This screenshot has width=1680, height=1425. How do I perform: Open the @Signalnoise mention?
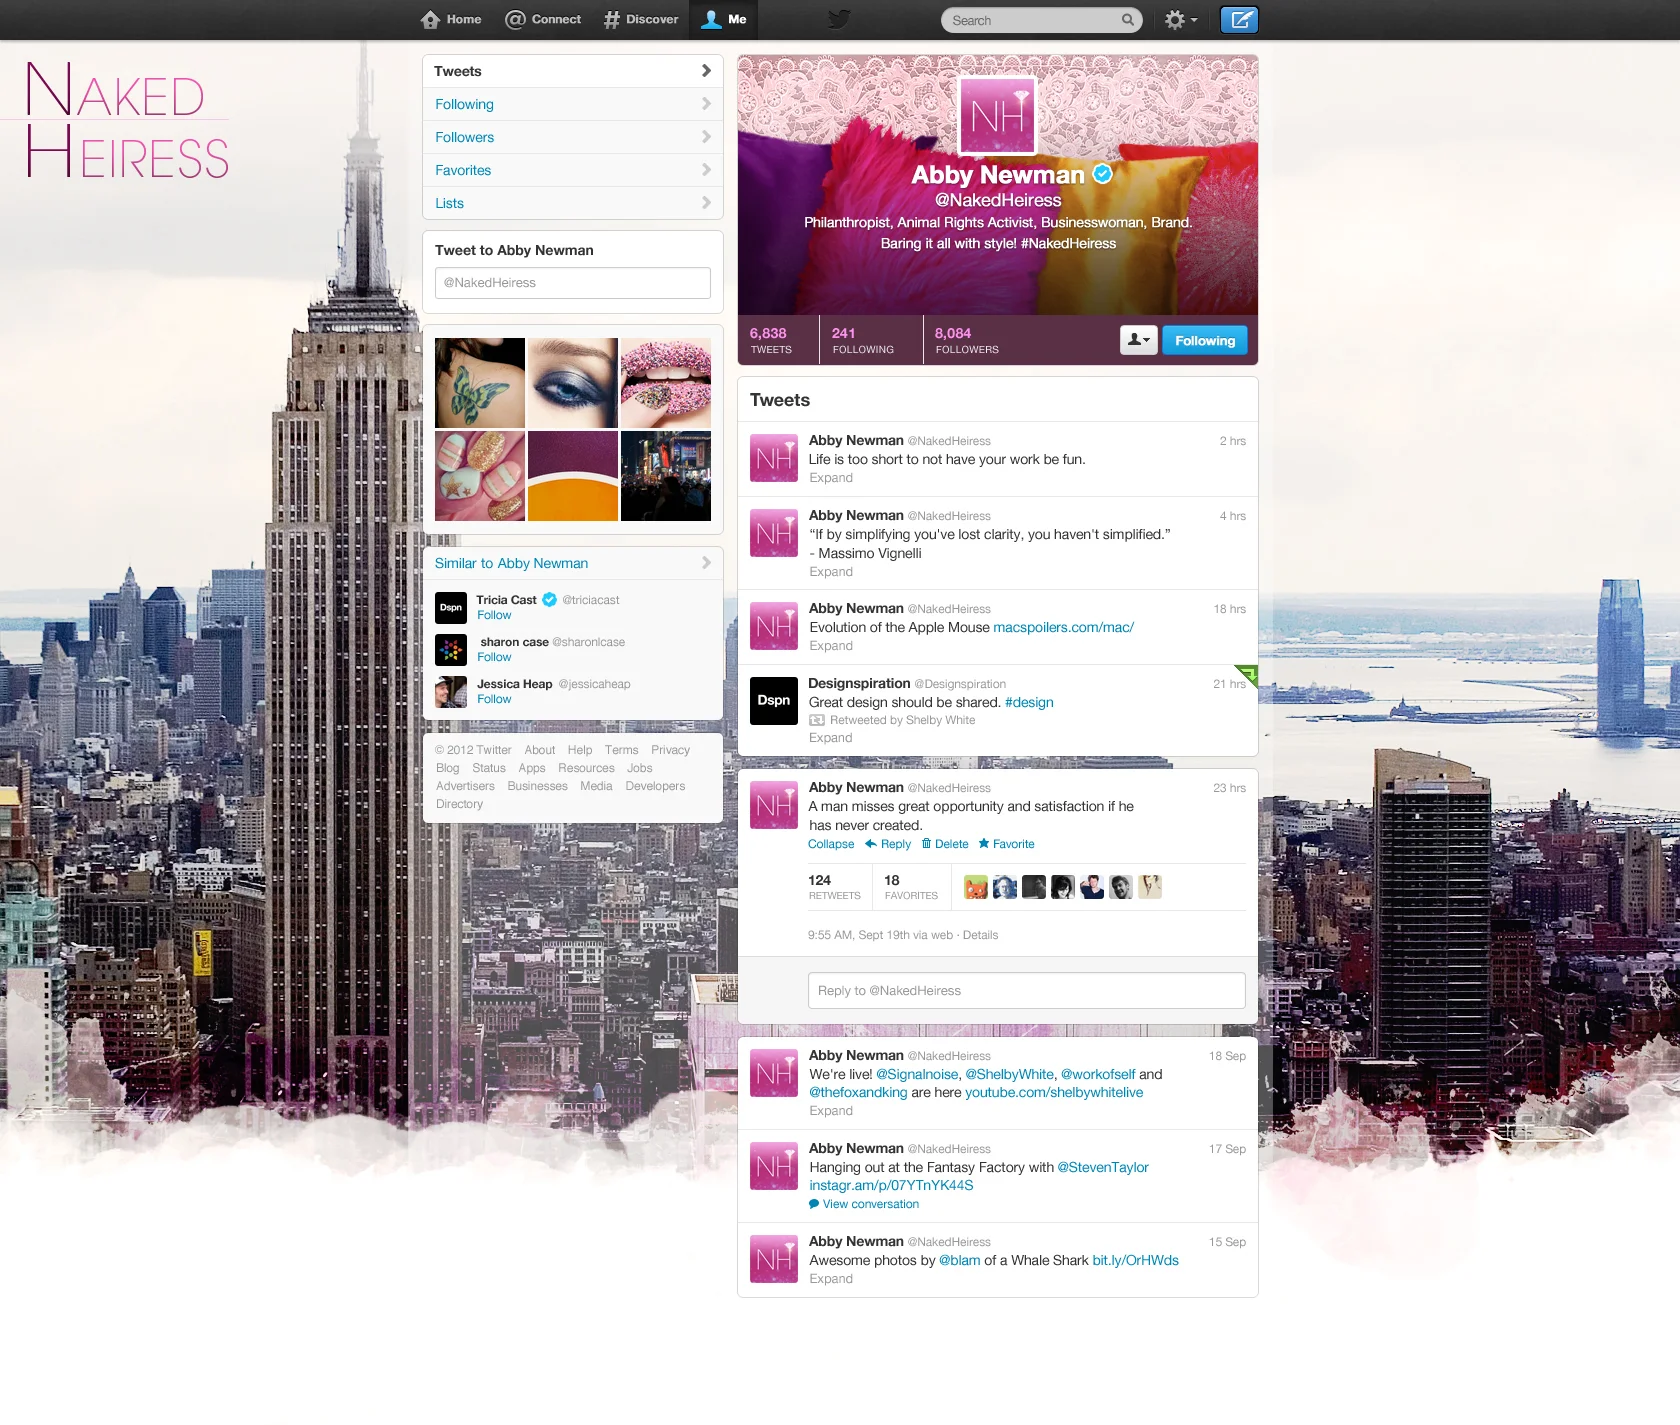click(917, 1074)
